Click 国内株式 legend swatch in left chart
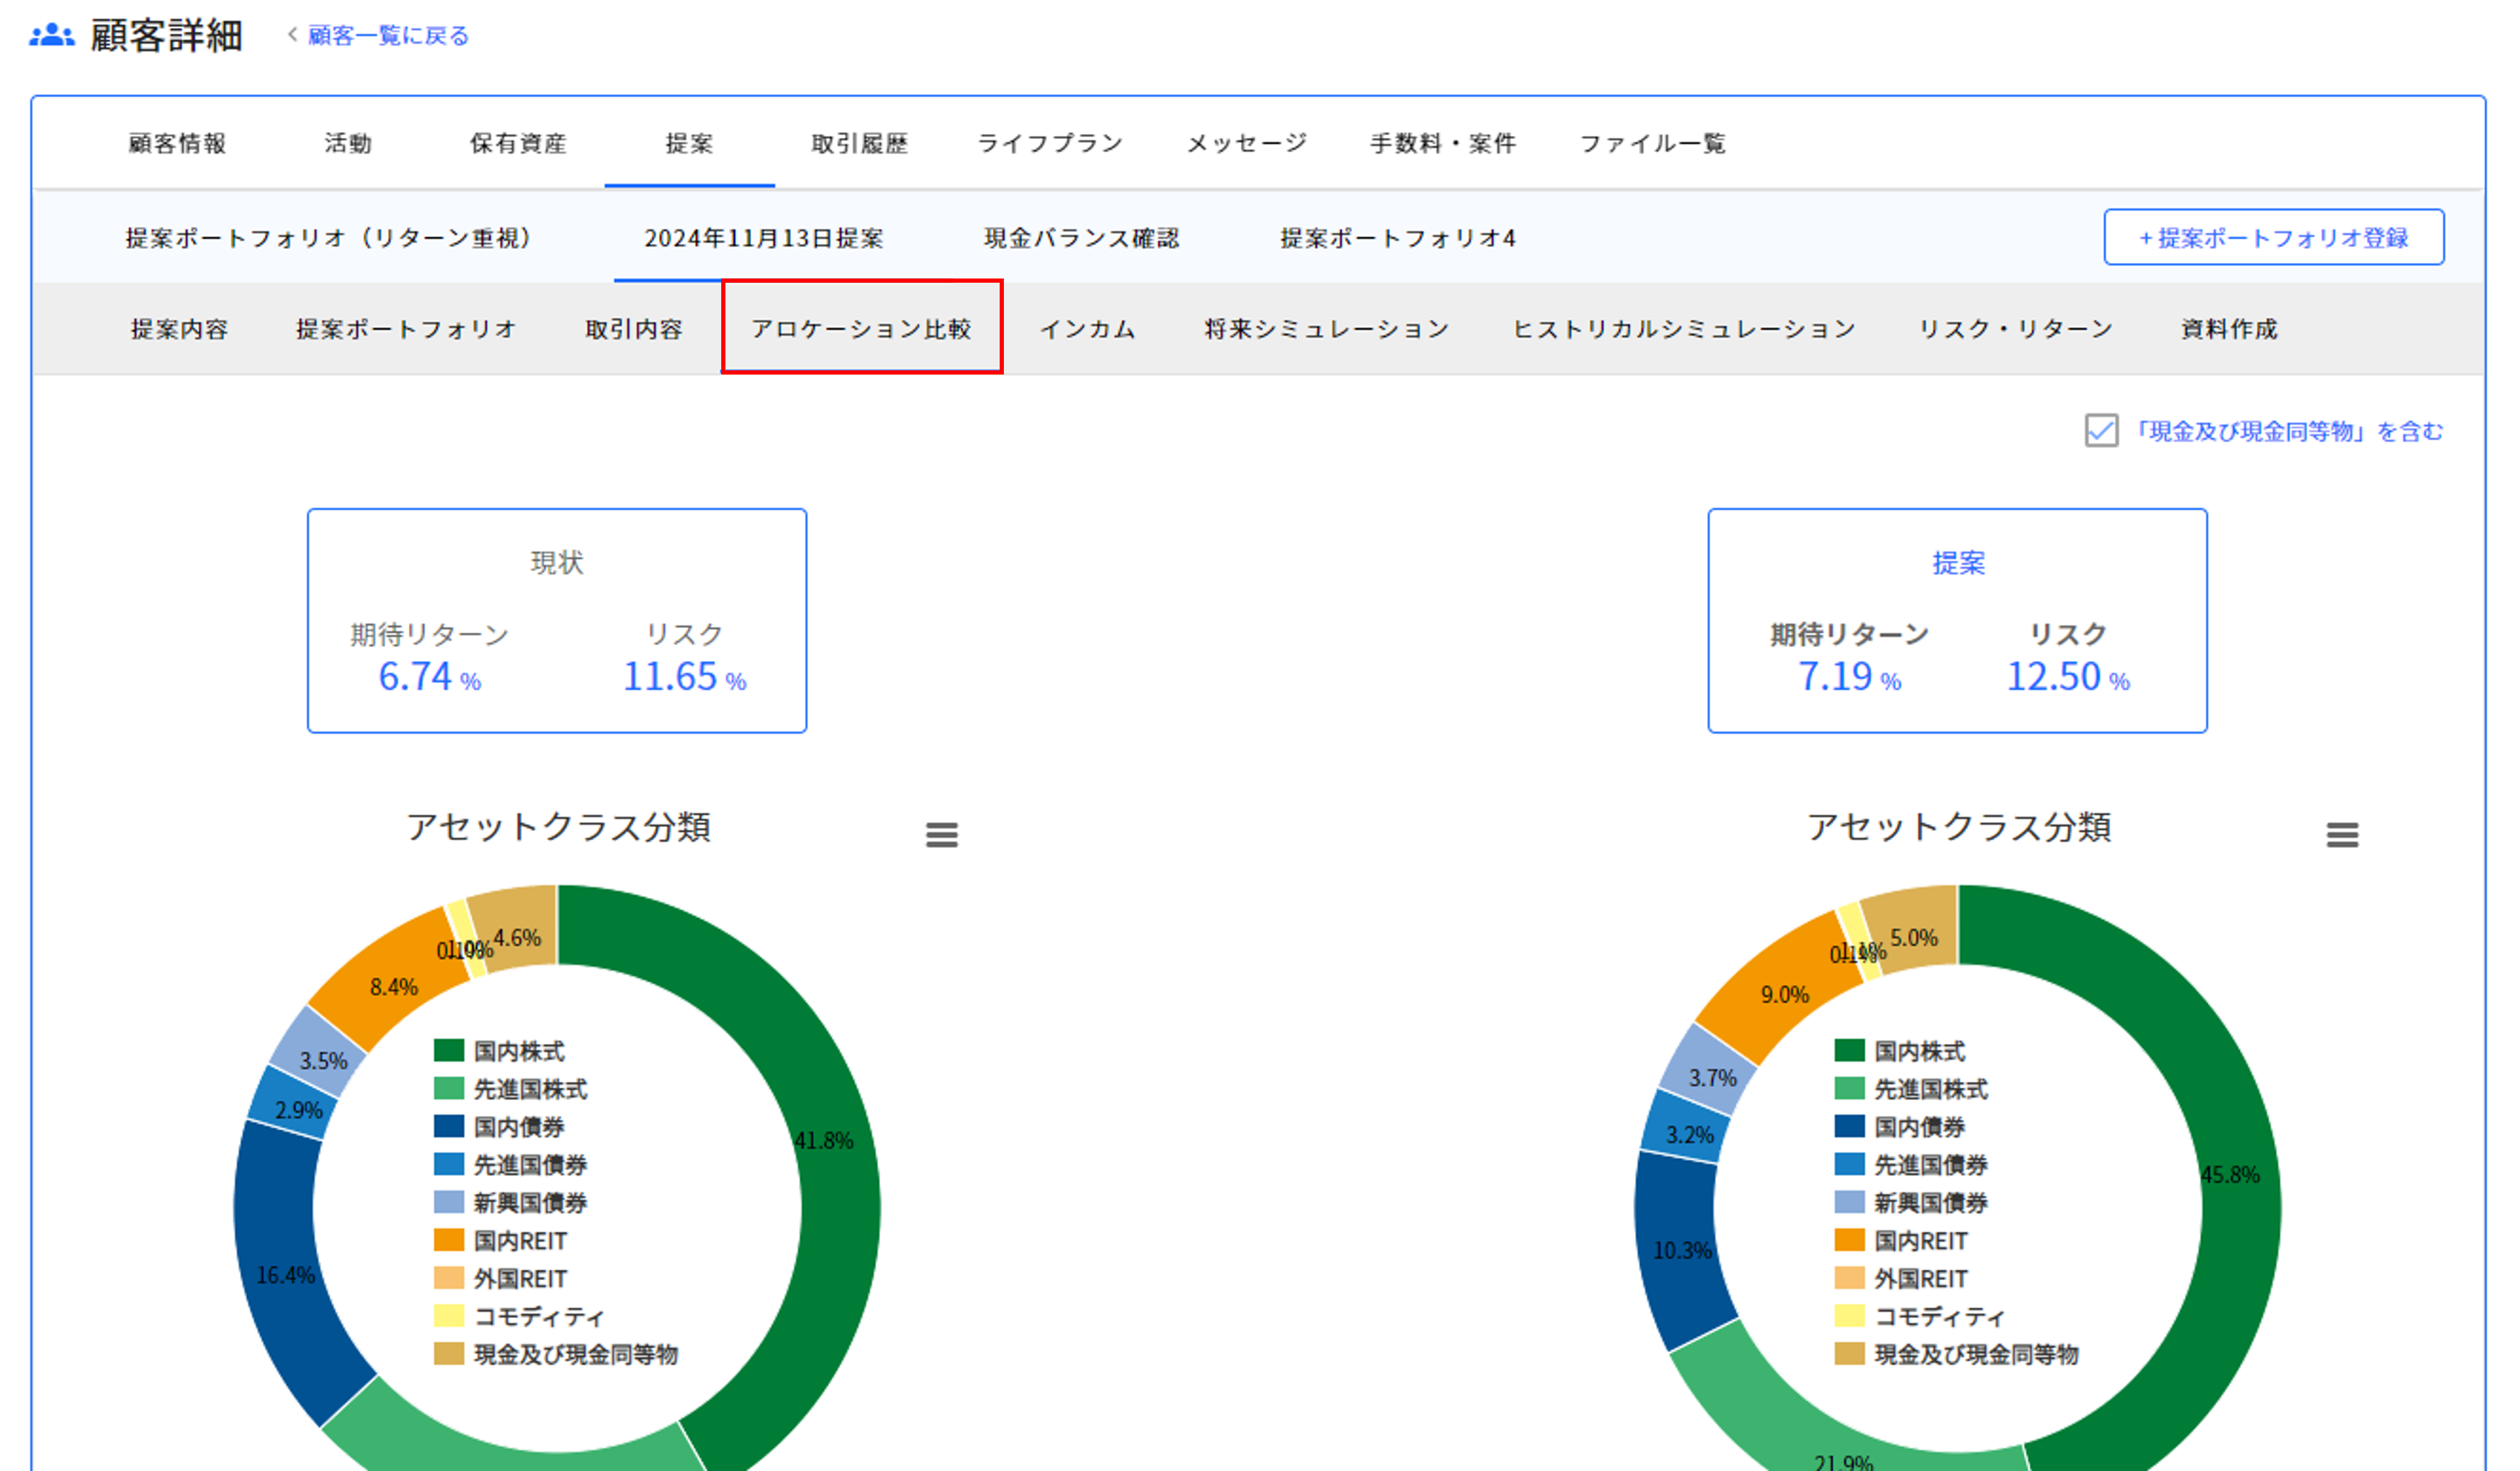The image size is (2520, 1471). point(449,1050)
